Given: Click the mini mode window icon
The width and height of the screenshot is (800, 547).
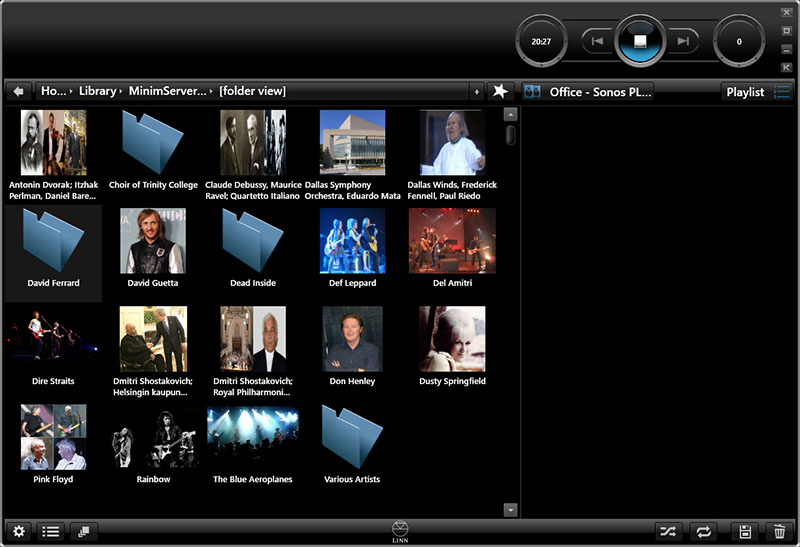Looking at the screenshot, I should click(x=786, y=67).
